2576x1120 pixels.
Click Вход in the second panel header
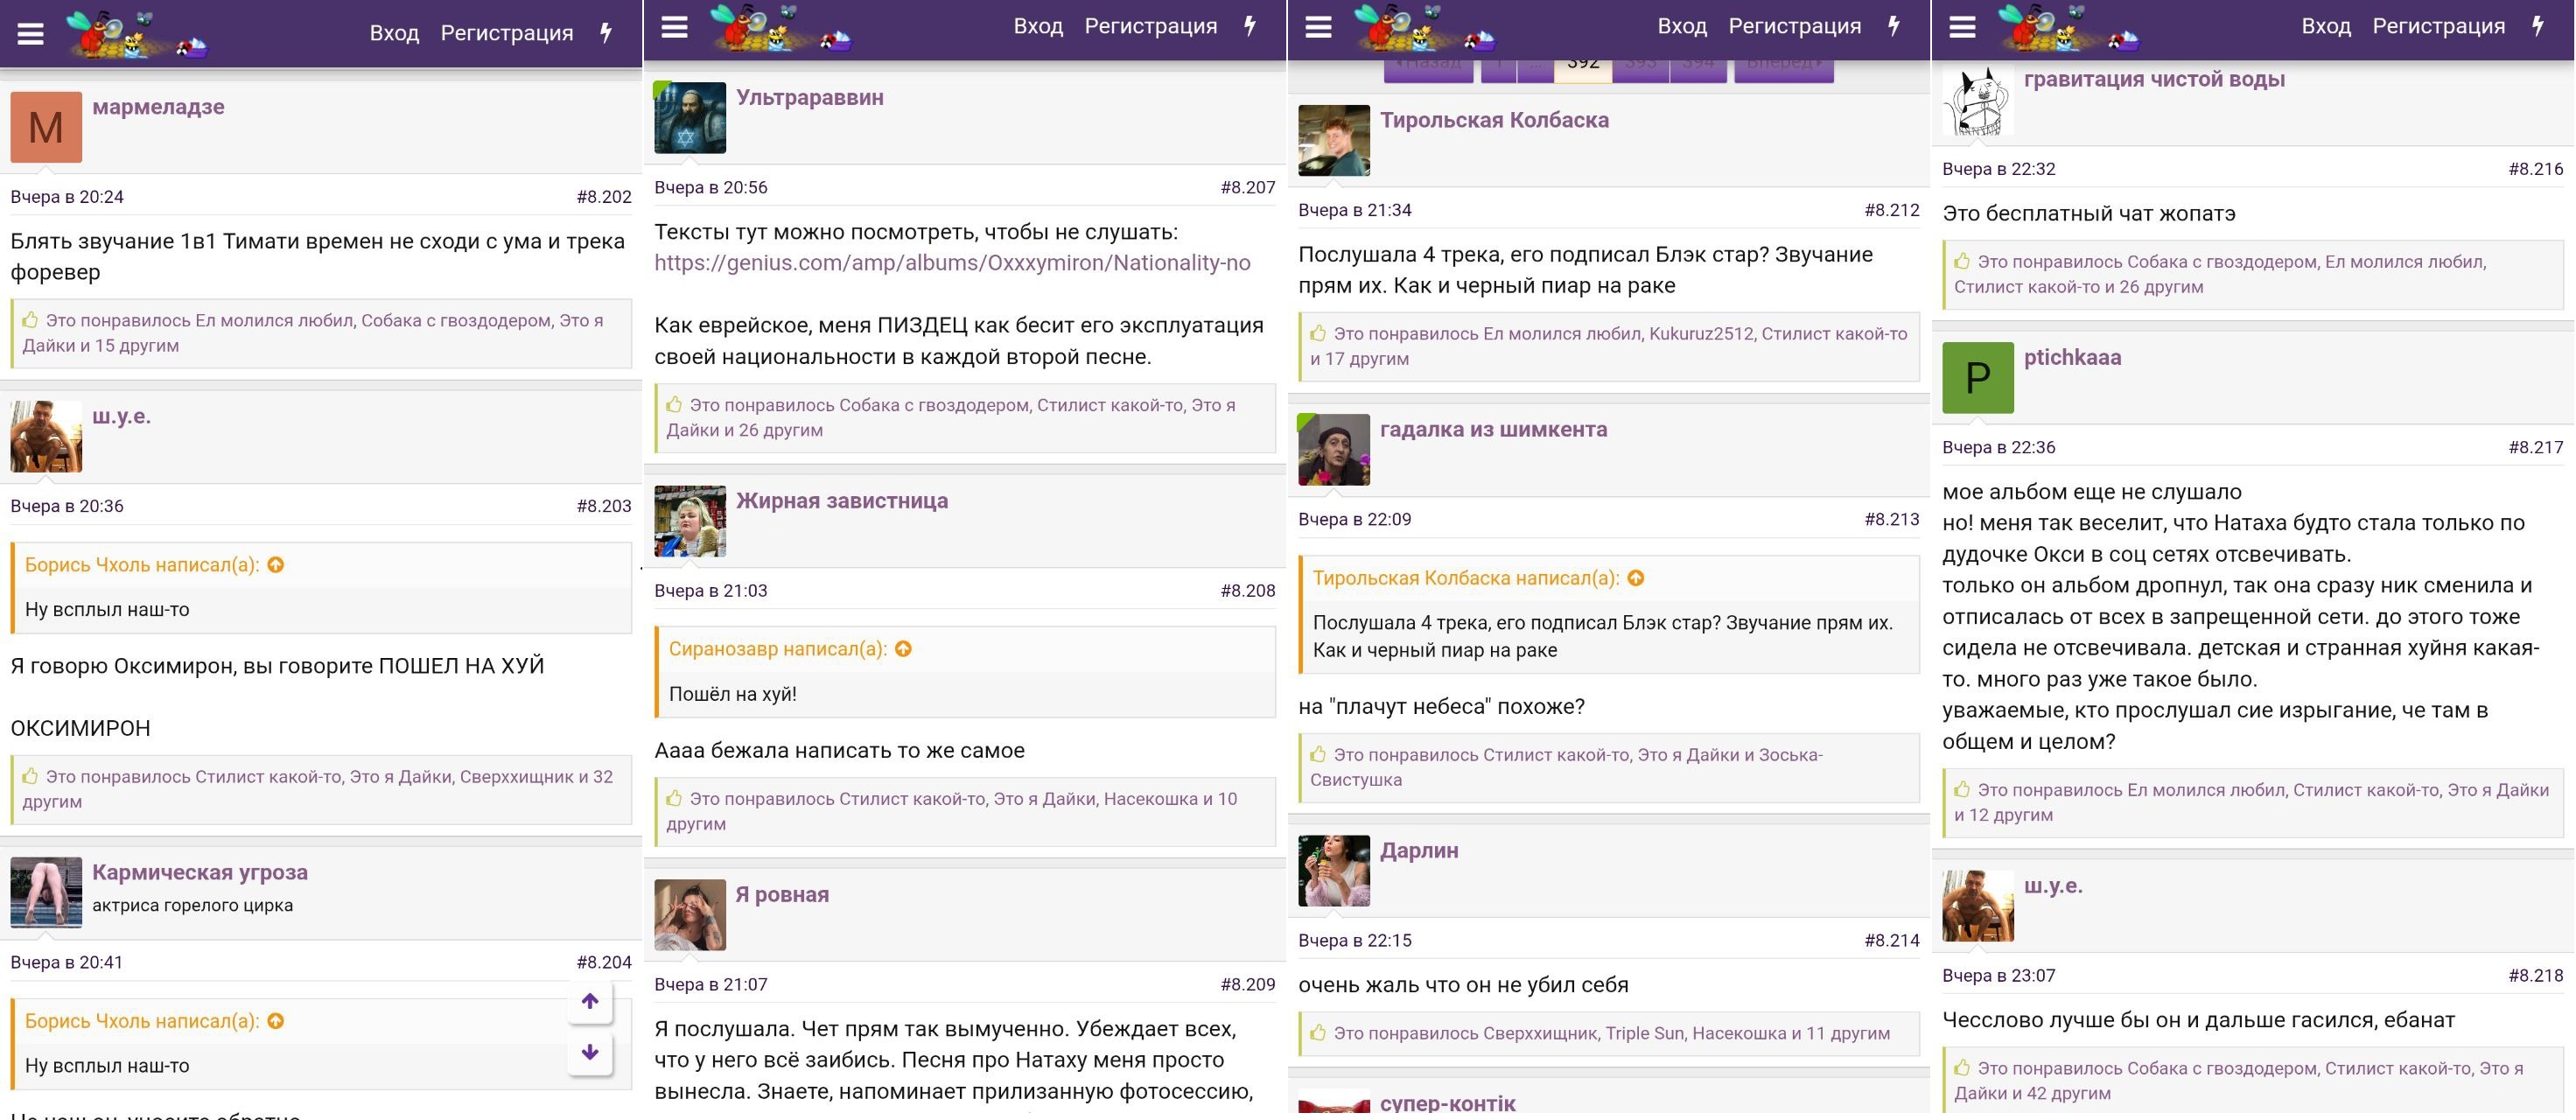pyautogui.click(x=1038, y=26)
